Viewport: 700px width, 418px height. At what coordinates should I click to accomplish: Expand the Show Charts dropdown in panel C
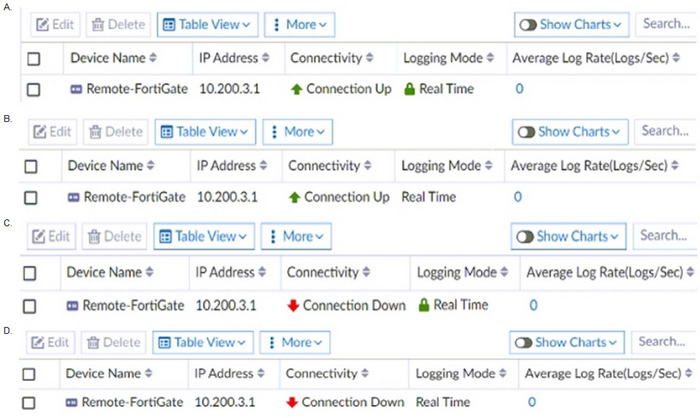tap(614, 237)
